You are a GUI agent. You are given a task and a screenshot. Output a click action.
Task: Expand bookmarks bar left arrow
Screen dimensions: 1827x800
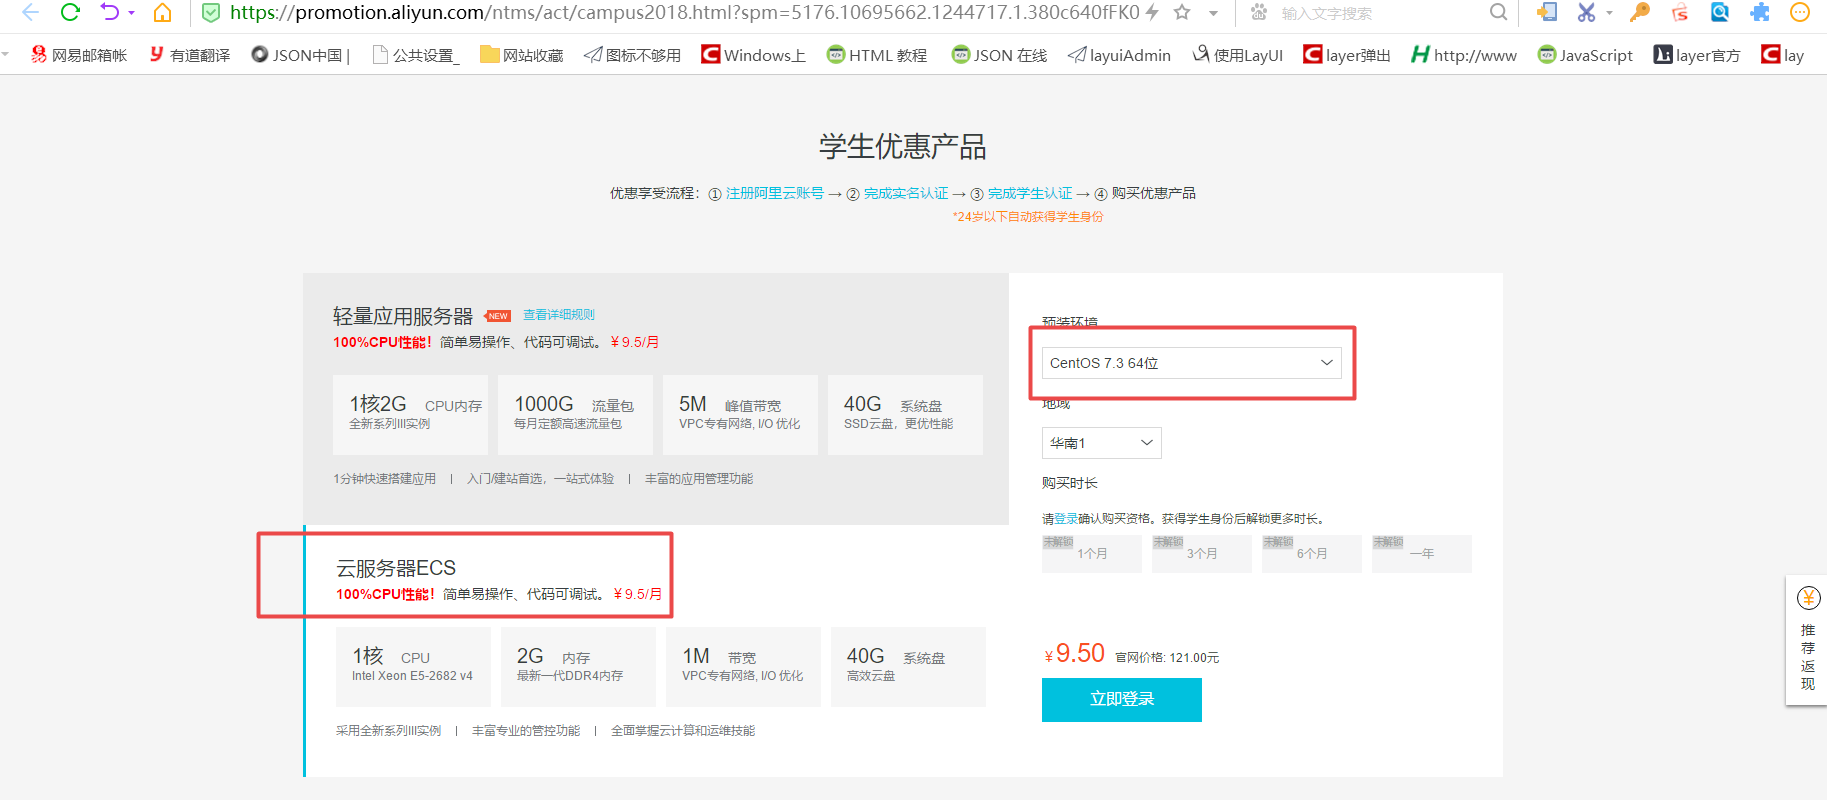pyautogui.click(x=6, y=54)
